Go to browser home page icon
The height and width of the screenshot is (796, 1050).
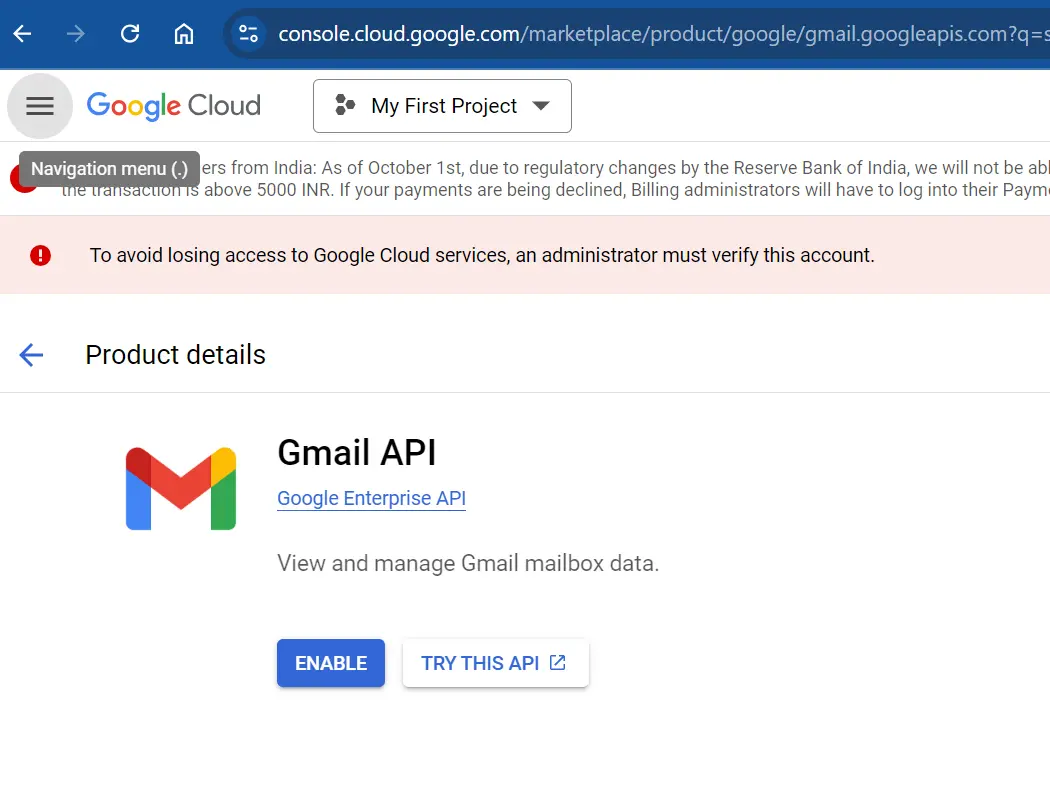[183, 33]
